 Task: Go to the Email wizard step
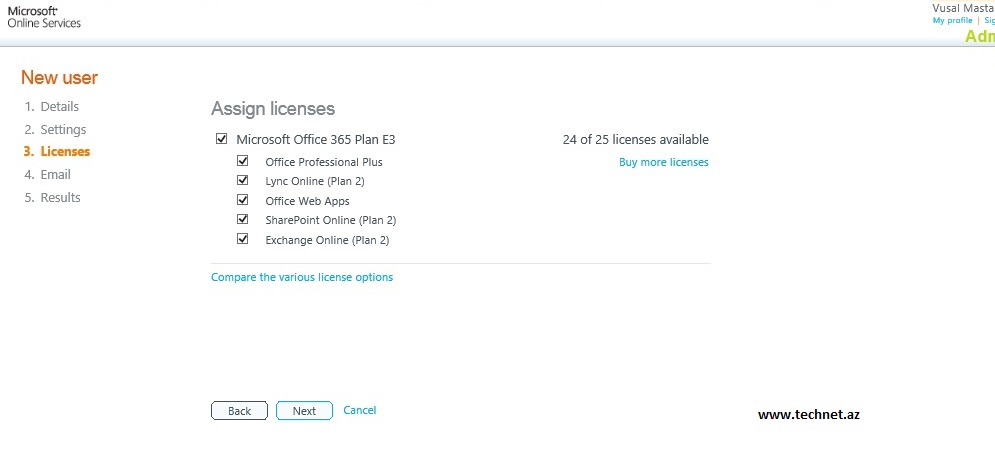point(55,175)
